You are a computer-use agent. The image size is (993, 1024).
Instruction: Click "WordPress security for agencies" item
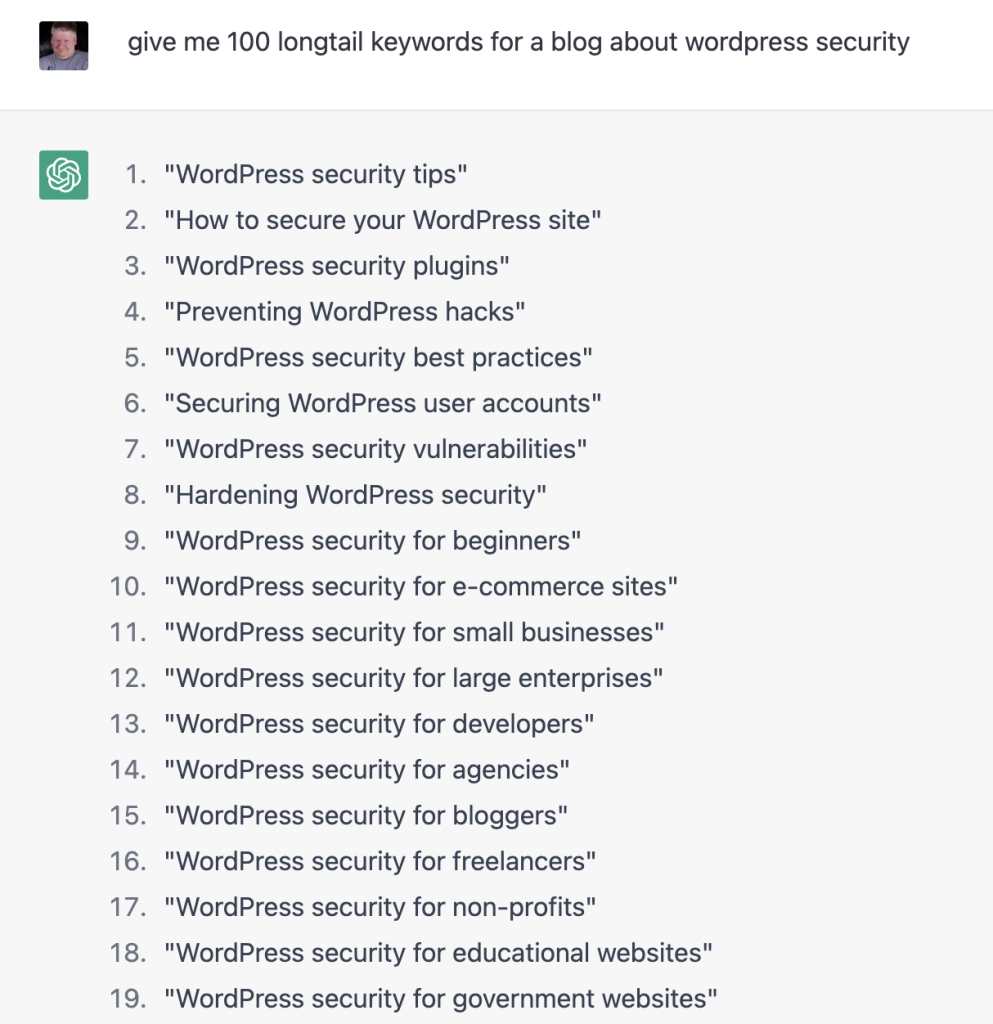[367, 770]
